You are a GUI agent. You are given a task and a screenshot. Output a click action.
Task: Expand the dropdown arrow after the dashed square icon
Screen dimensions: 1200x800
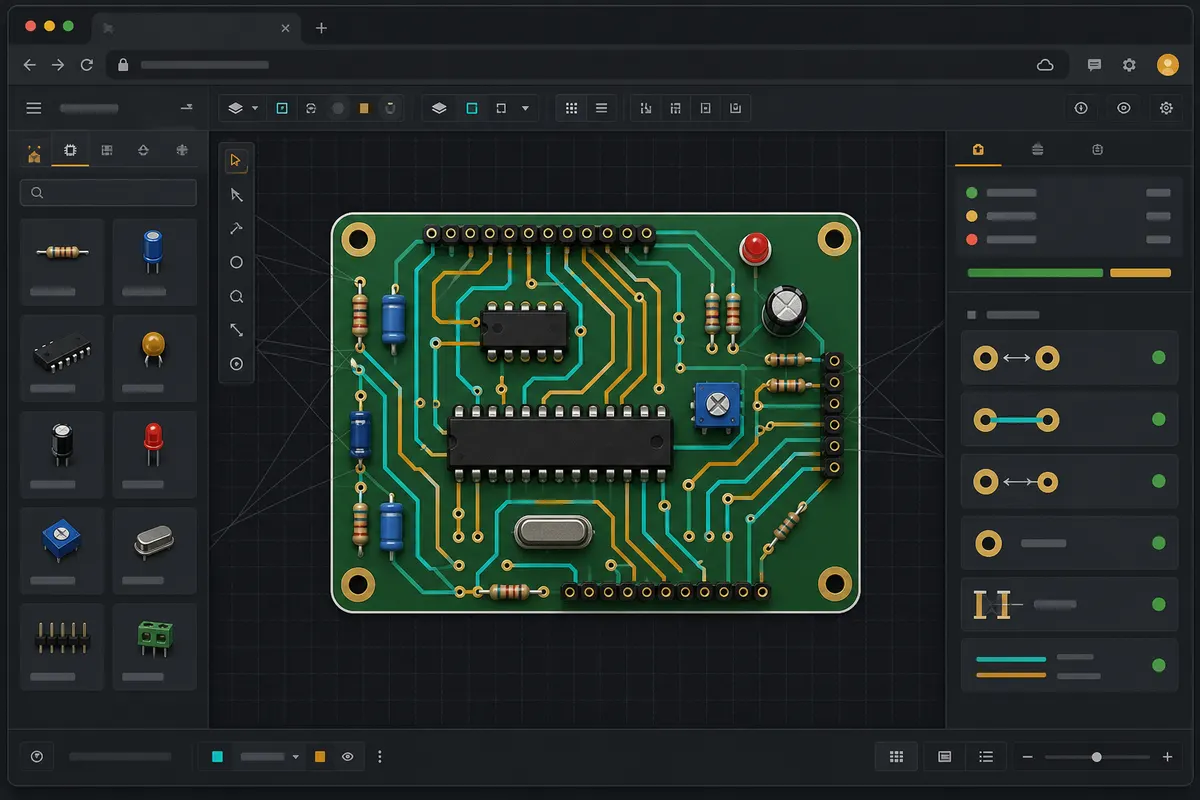coord(525,108)
